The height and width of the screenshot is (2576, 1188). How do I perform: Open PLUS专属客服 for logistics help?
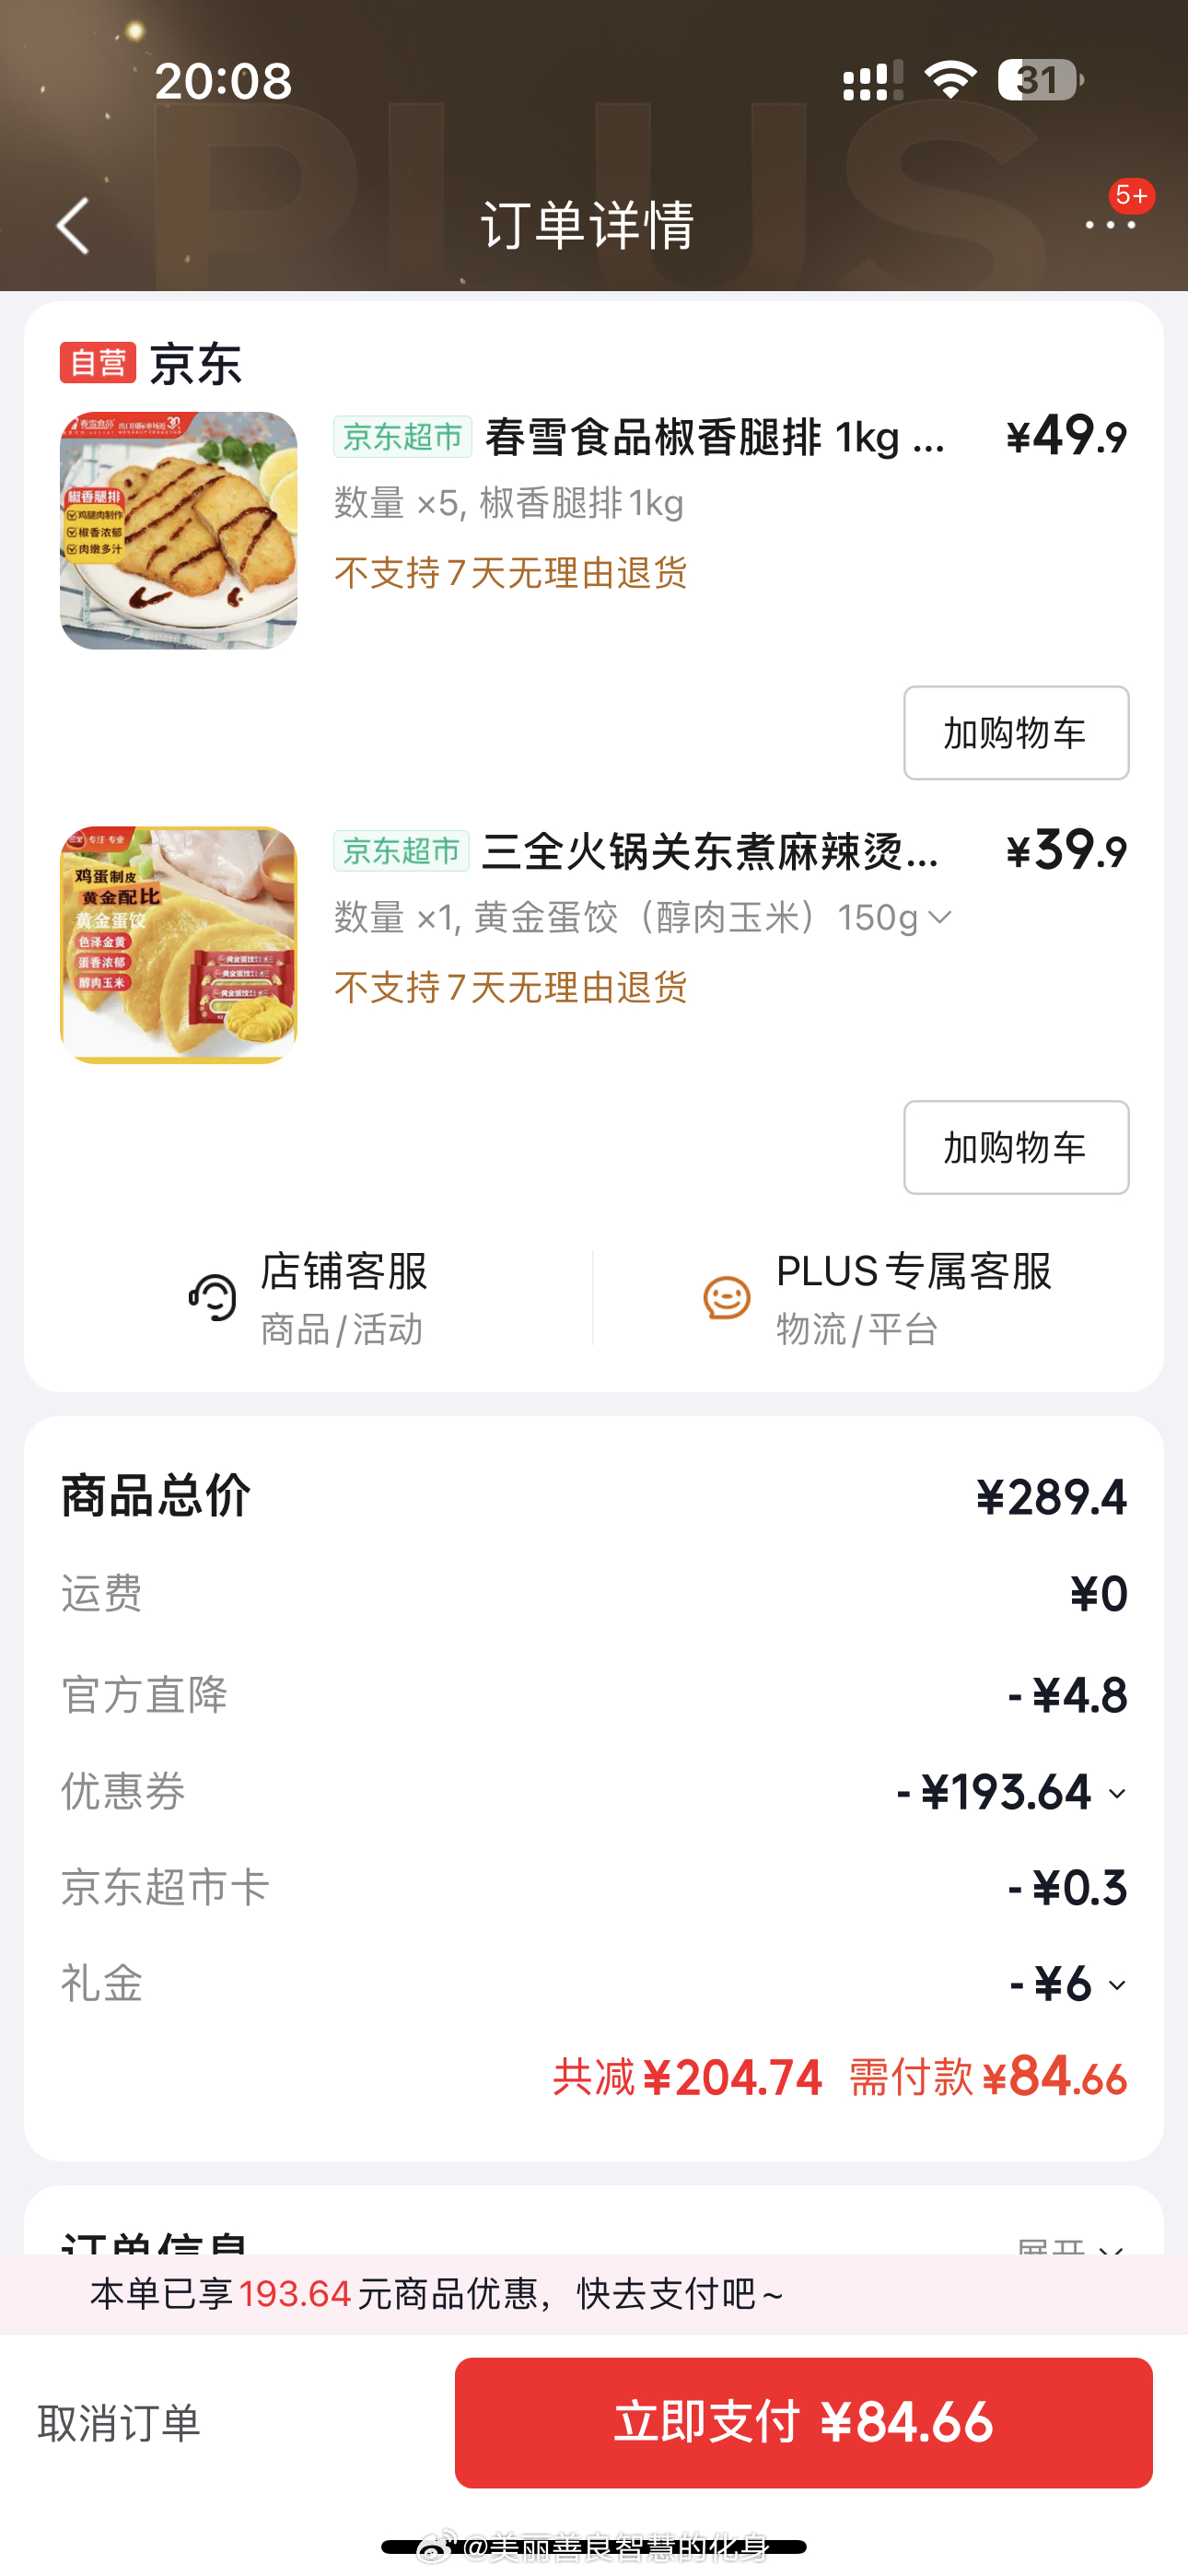[912, 1297]
